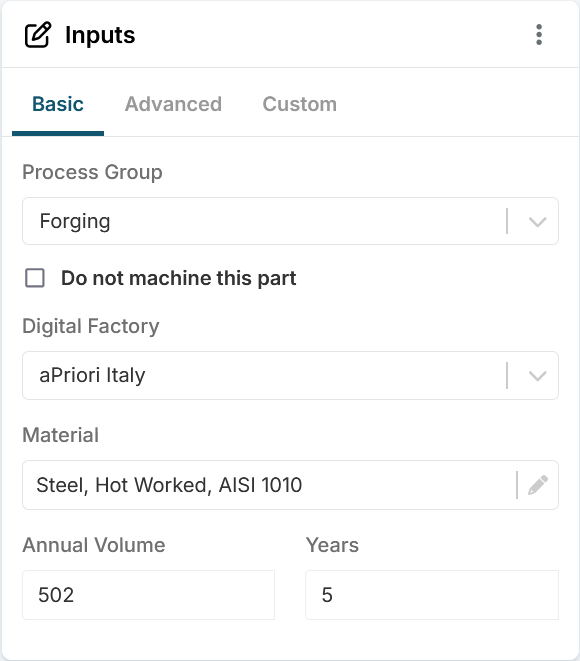Click the Process Group chevron arrow
Image resolution: width=580 pixels, height=661 pixels.
click(537, 221)
